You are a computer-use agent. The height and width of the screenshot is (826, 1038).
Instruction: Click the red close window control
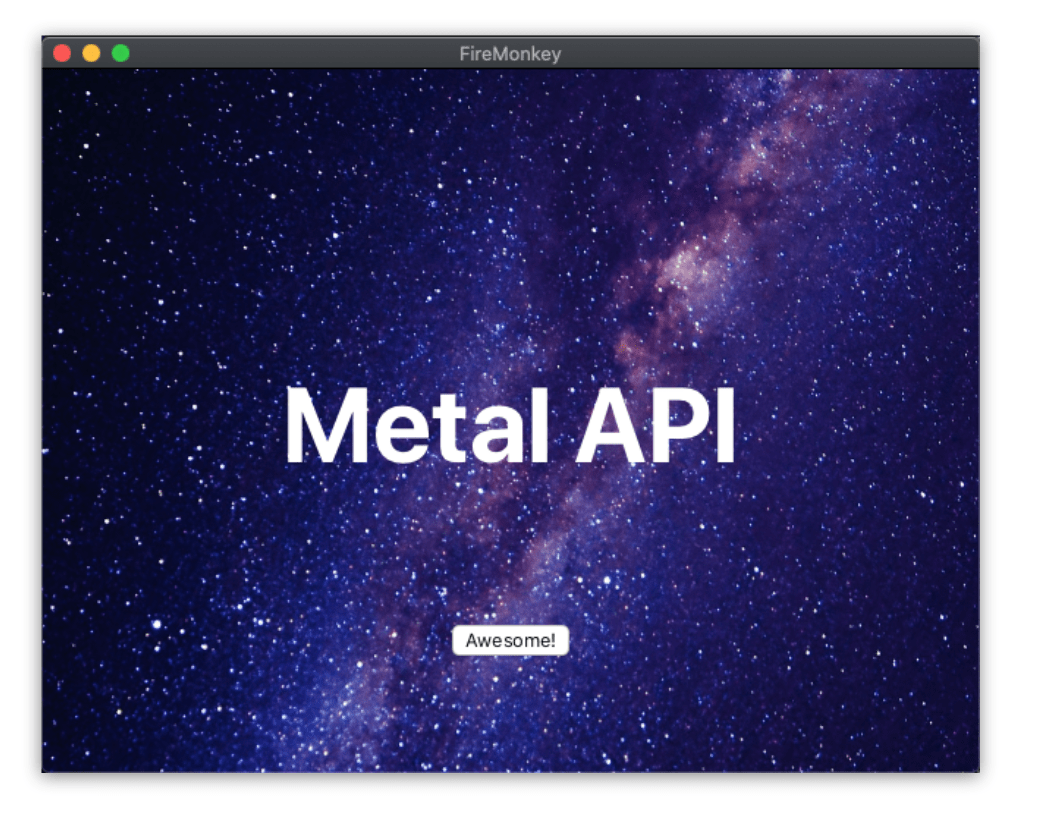click(62, 53)
